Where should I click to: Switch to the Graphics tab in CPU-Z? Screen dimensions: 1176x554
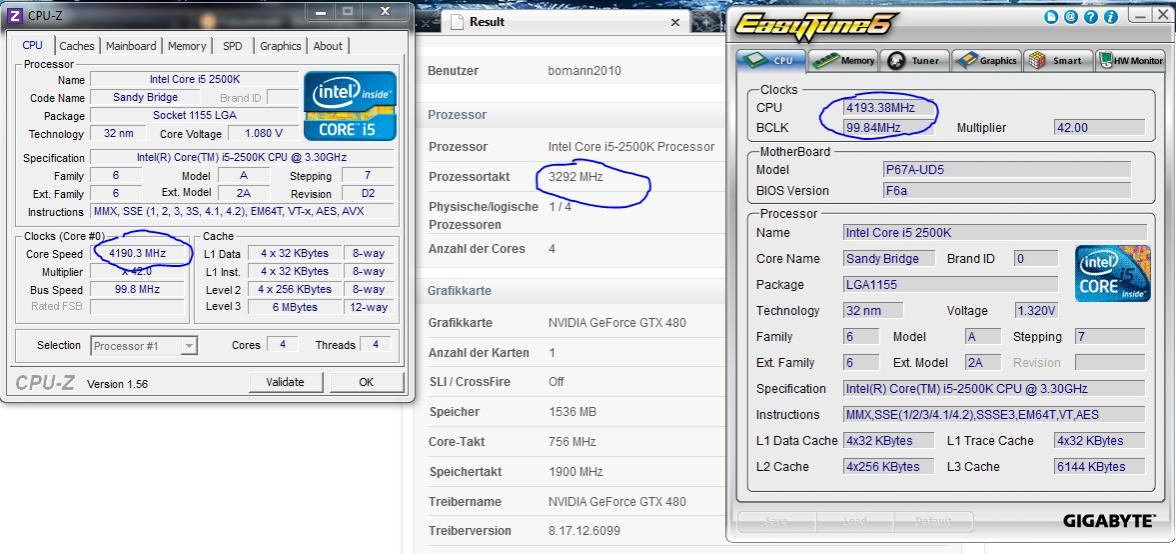tap(280, 46)
